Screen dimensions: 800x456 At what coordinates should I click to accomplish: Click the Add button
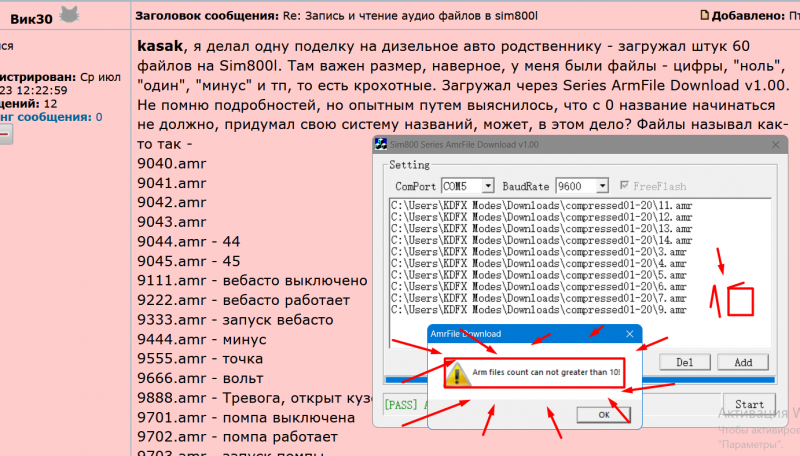pyautogui.click(x=743, y=362)
